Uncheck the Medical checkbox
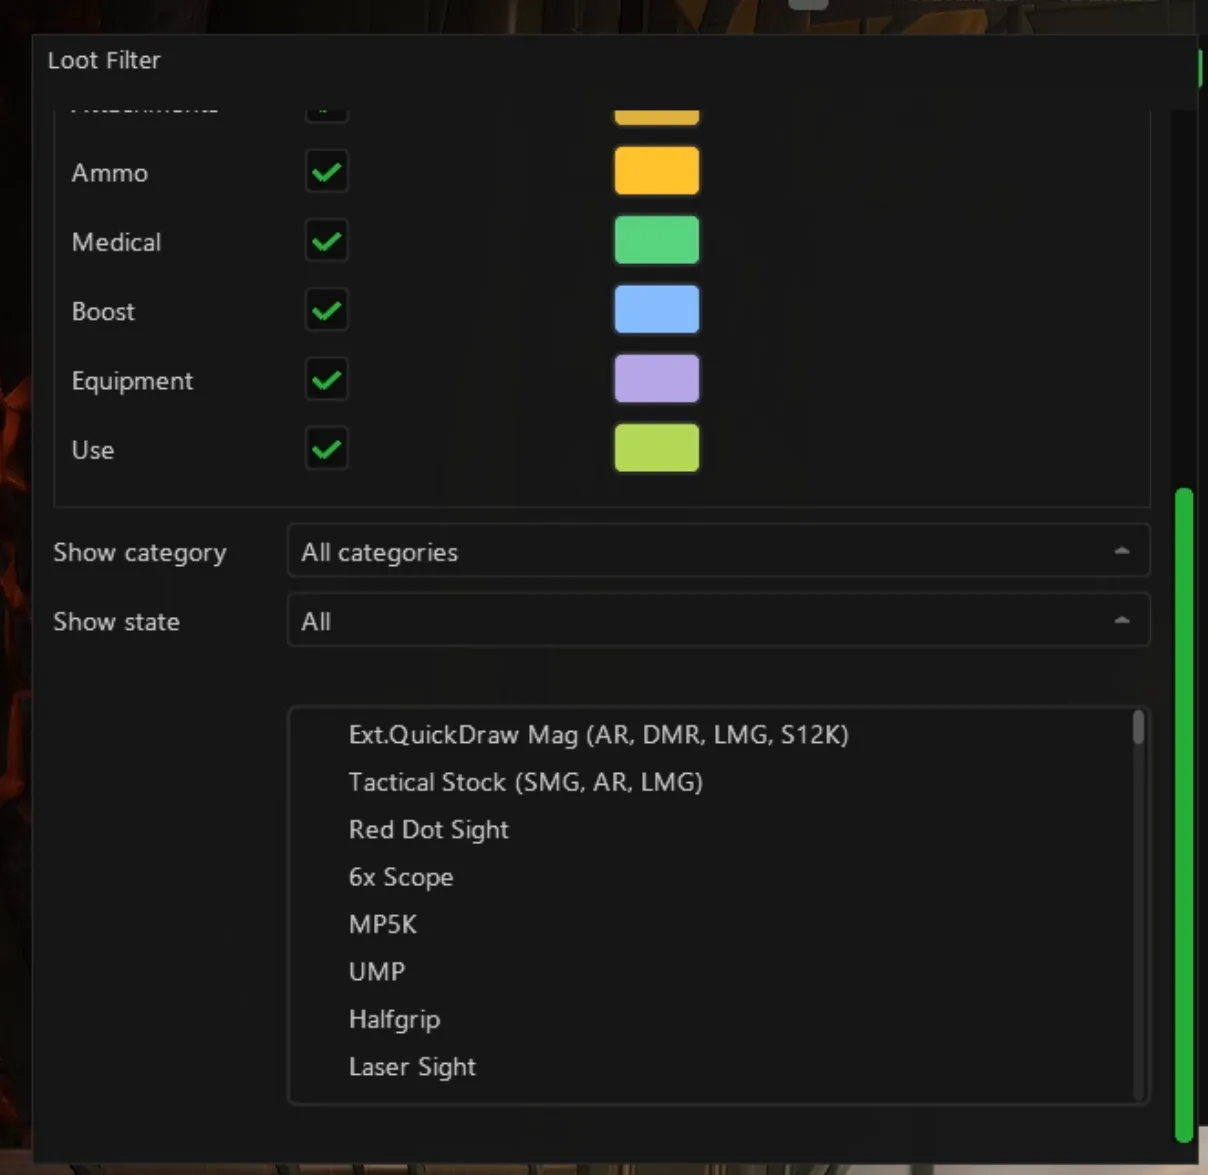The width and height of the screenshot is (1208, 1175). click(x=327, y=241)
